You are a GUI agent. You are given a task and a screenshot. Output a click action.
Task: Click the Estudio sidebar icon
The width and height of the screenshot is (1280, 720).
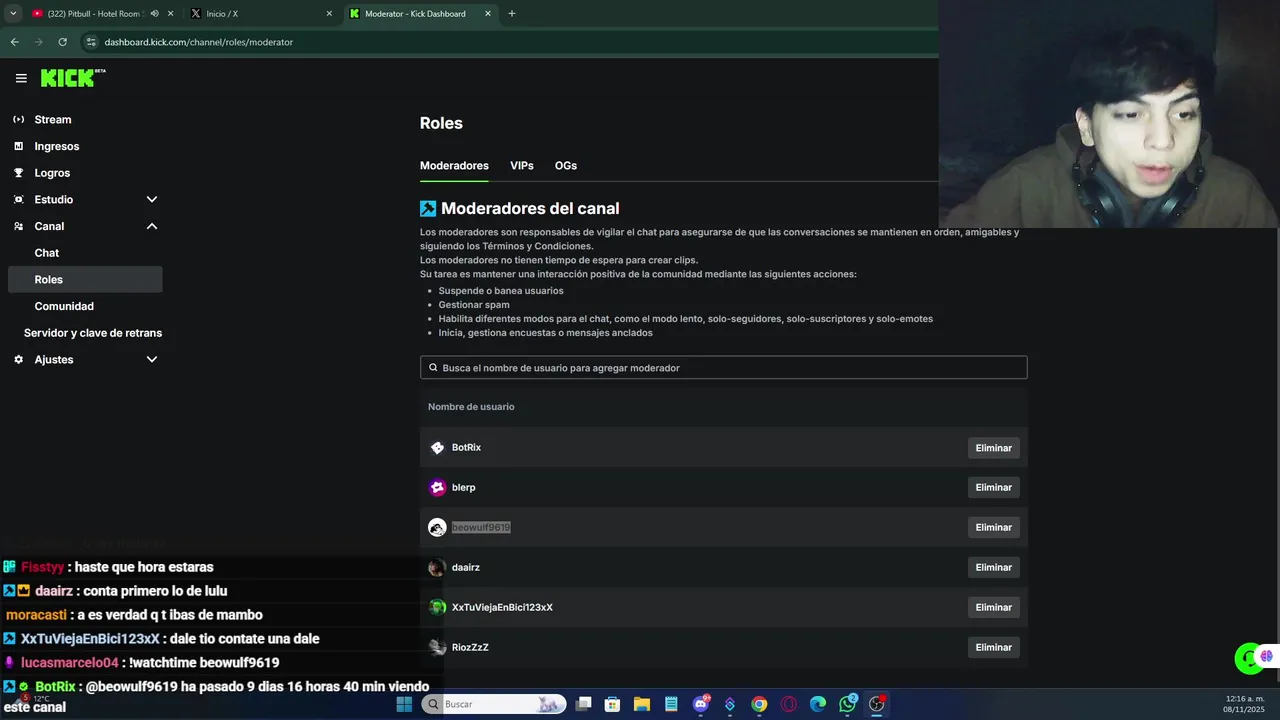click(x=18, y=199)
